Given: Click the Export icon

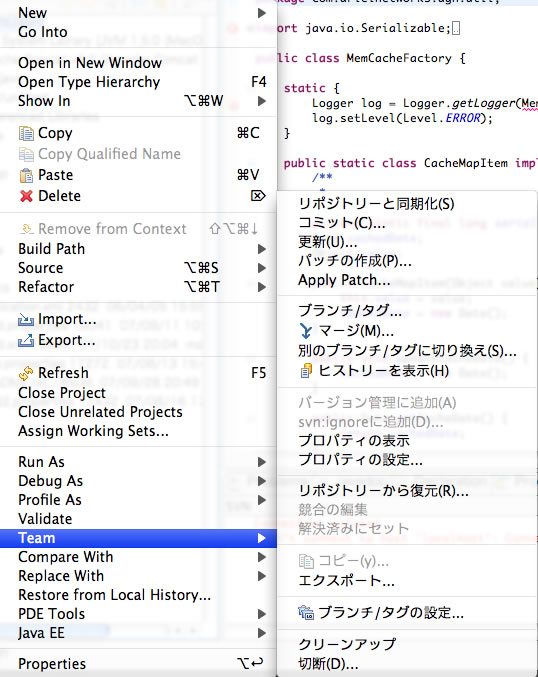Looking at the screenshot, I should (x=26, y=341).
